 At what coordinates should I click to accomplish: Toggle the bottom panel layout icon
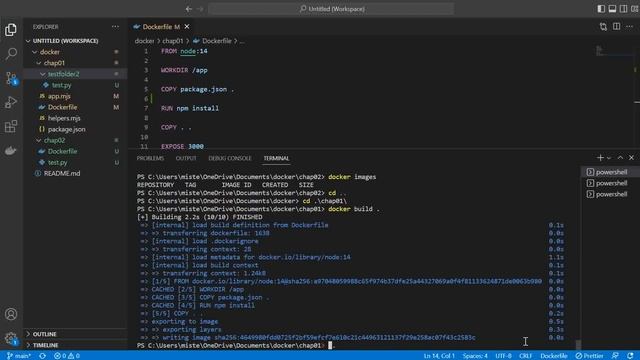point(612,9)
